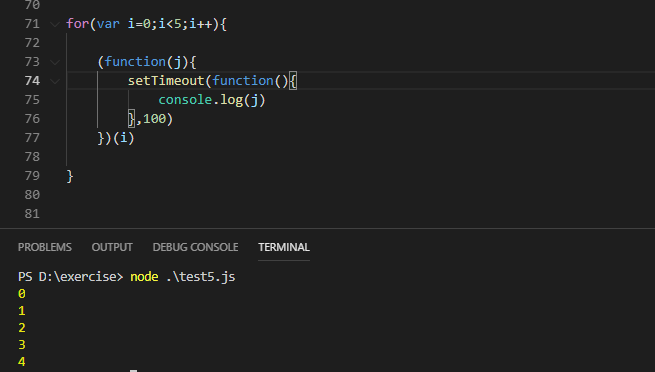Click the '100' delay value on line 76
The width and height of the screenshot is (655, 372).
[x=154, y=119]
